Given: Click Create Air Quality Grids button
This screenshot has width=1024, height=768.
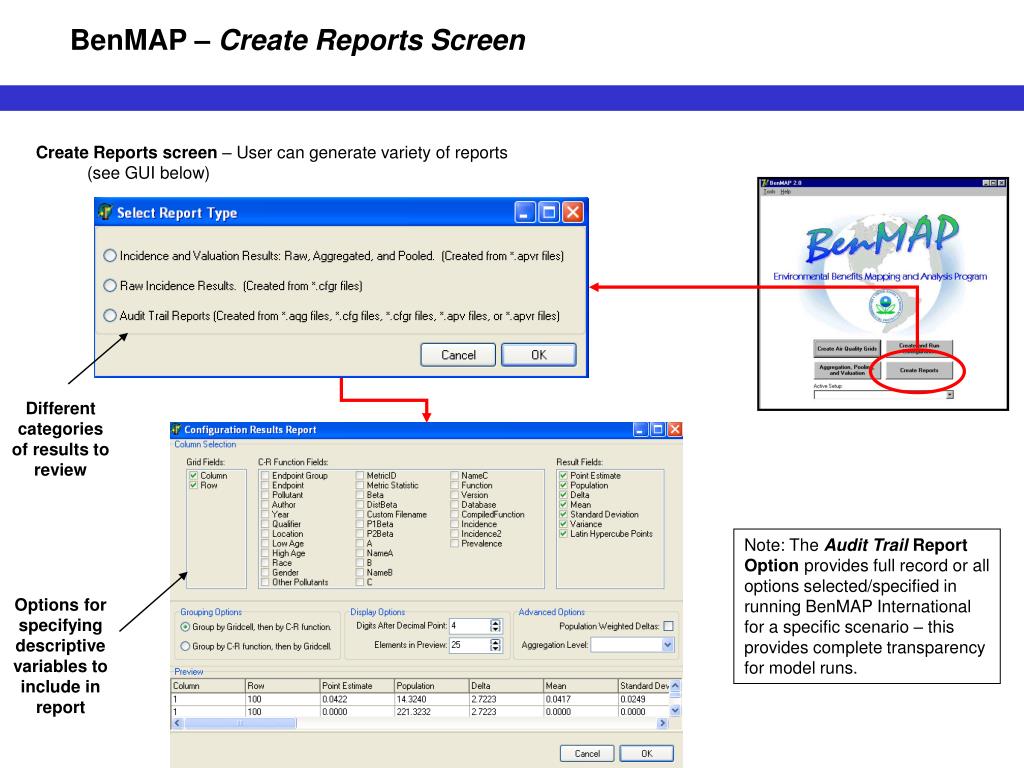Looking at the screenshot, I should click(x=847, y=348).
